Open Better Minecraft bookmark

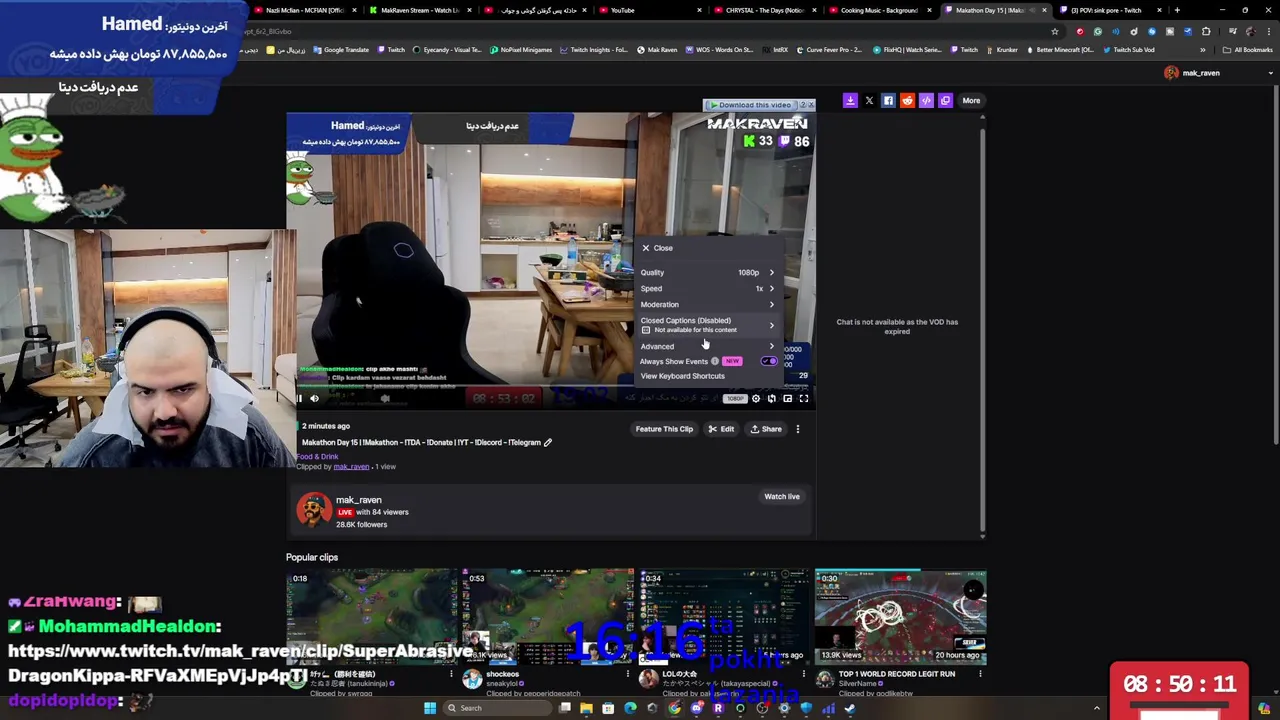click(1059, 50)
